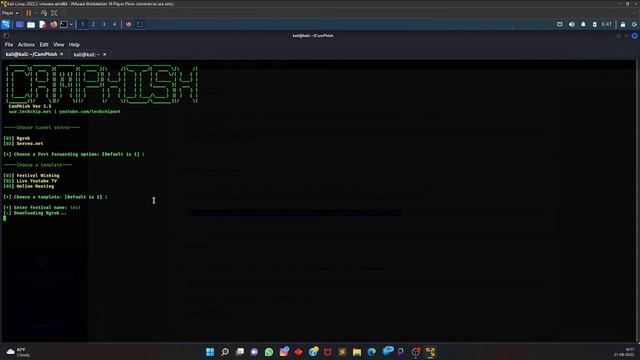Switch to the second kali@kali: ~ tab
The image size is (640, 360).
[86, 54]
